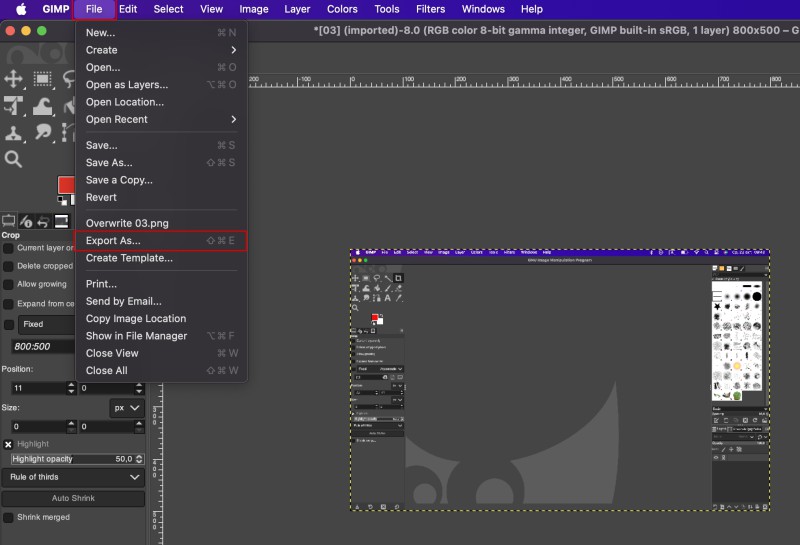Select the Zoom magnifier tool
800x545 pixels.
[x=13, y=159]
